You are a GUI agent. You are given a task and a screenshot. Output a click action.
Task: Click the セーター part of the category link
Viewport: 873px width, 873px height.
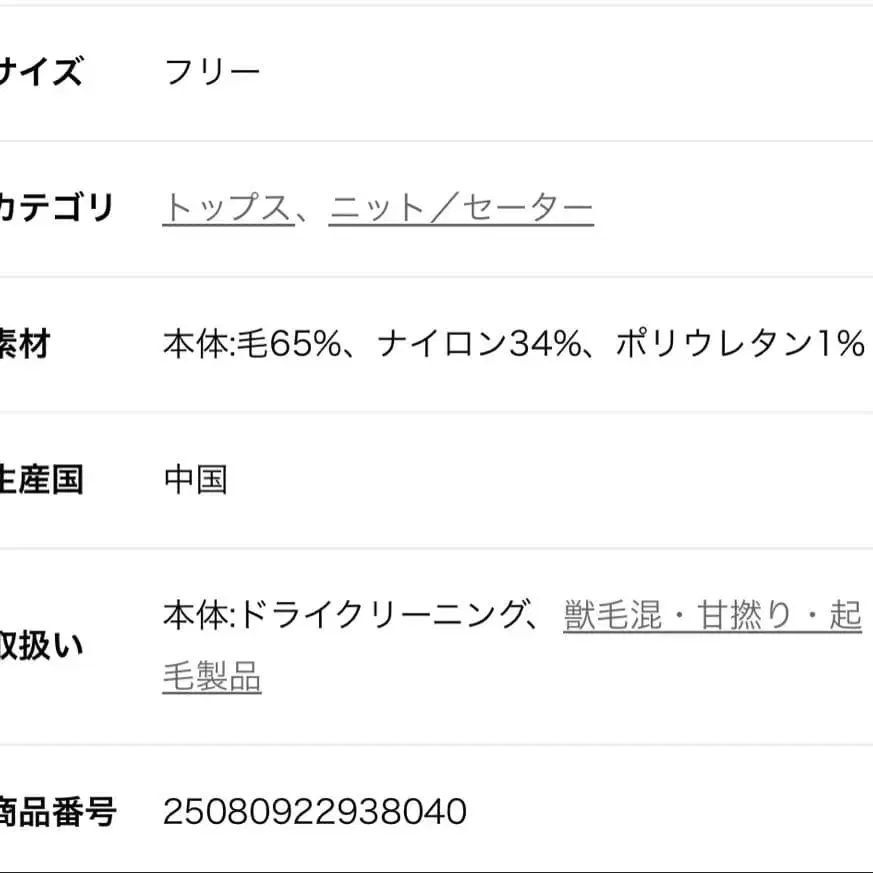[522, 208]
